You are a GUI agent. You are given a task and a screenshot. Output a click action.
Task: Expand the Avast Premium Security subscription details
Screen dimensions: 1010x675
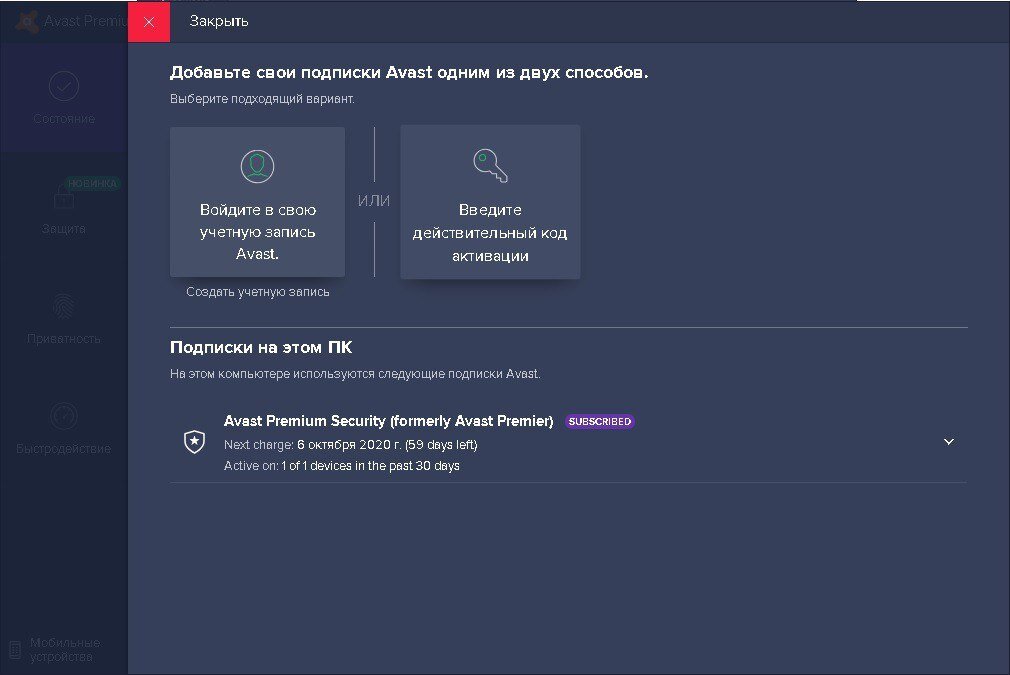coord(948,442)
